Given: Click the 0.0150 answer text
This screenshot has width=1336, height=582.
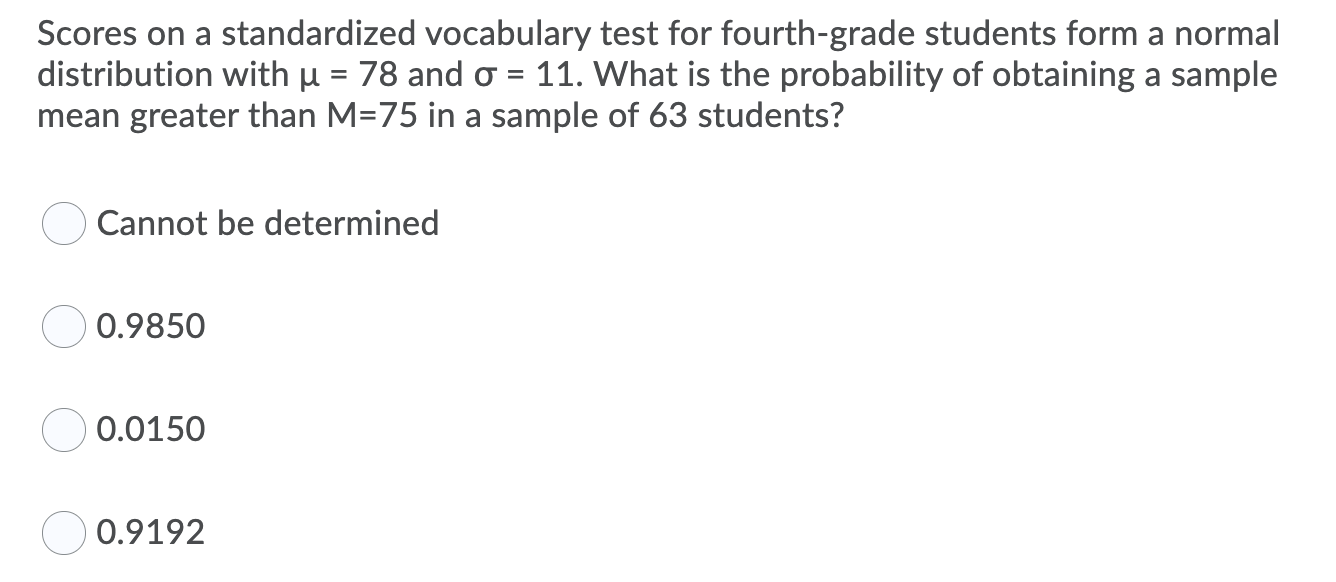Looking at the screenshot, I should [x=150, y=430].
